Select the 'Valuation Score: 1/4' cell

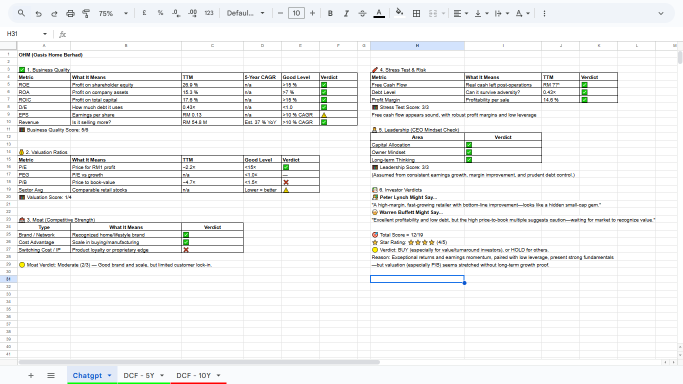coord(44,197)
